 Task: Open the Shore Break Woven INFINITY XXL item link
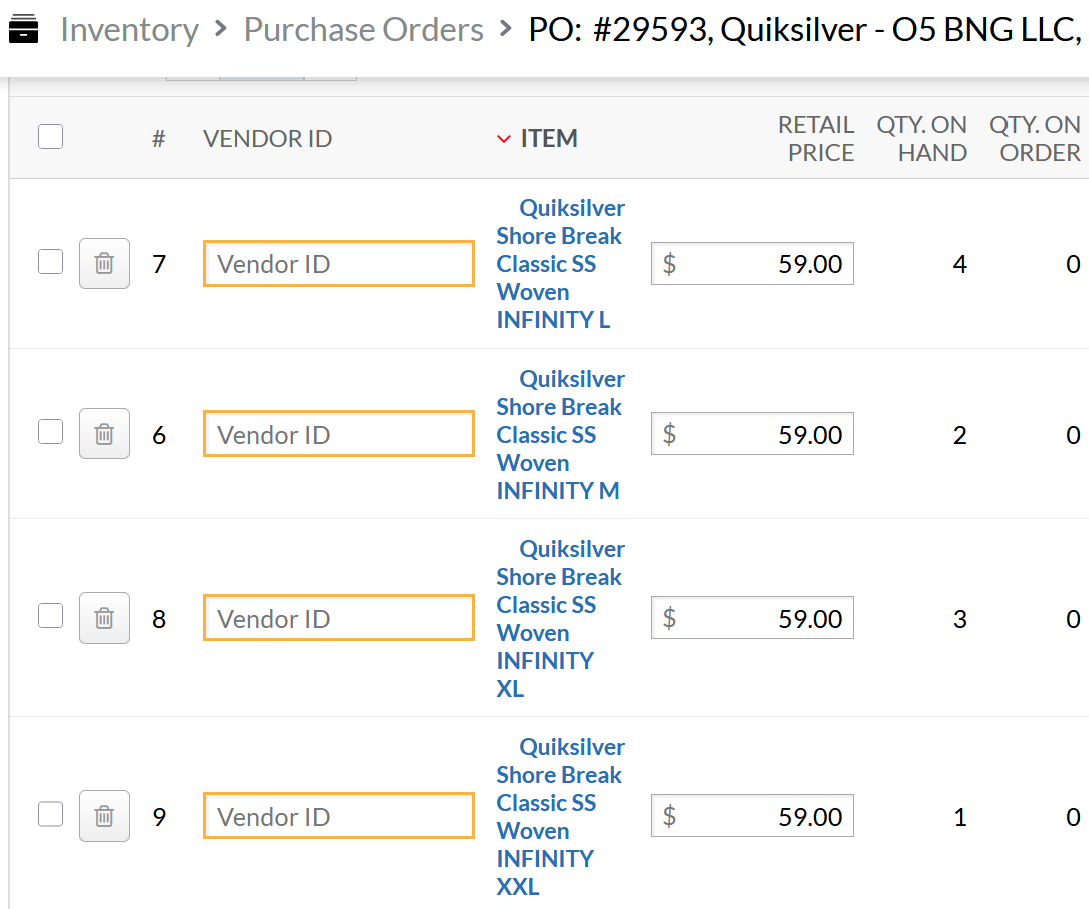(x=560, y=817)
